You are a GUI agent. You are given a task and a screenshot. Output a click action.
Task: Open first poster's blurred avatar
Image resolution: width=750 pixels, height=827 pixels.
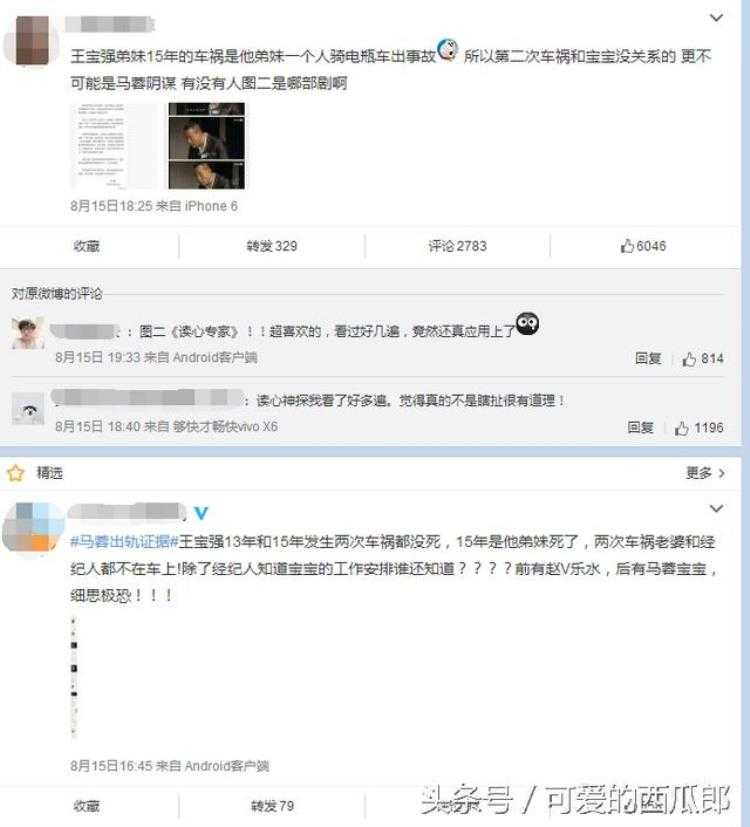coord(33,41)
